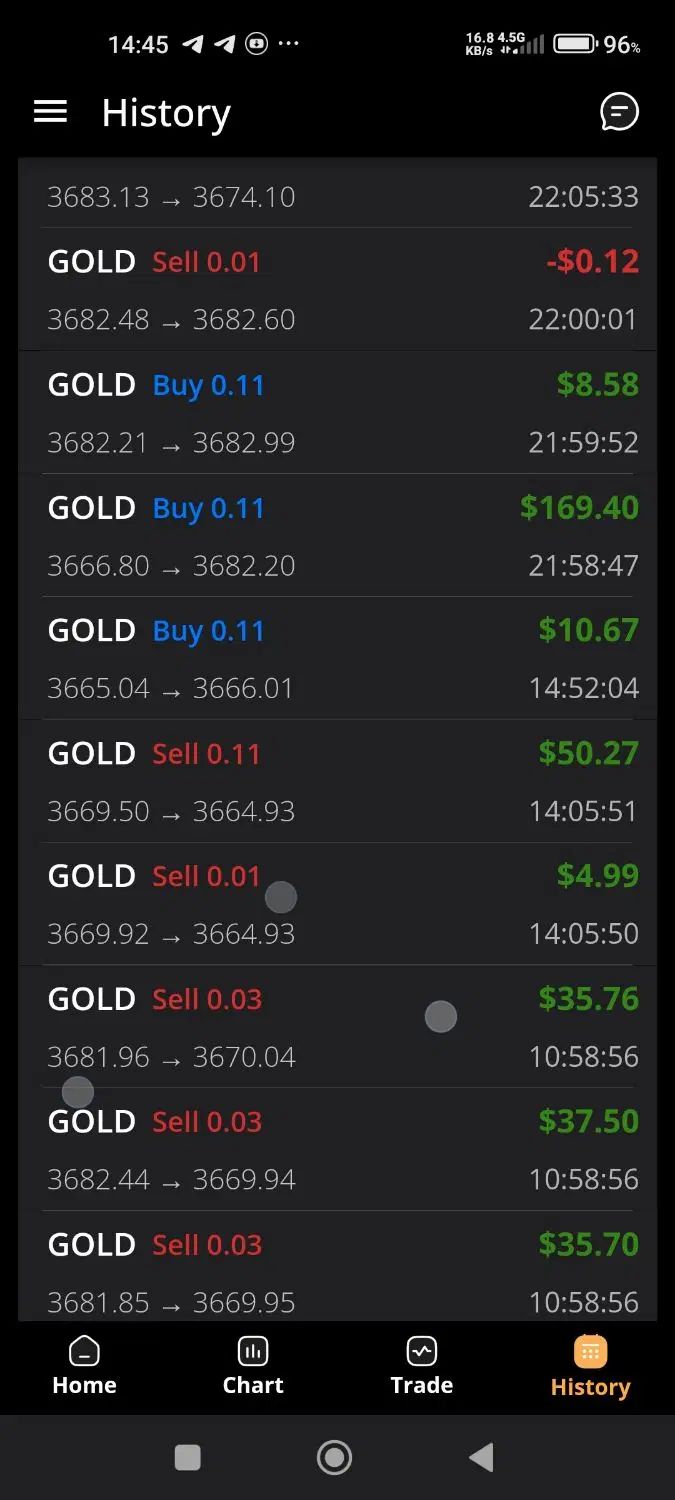
Task: Open GOLD Sell 0.03 trade with $35.70
Action: point(337,1267)
